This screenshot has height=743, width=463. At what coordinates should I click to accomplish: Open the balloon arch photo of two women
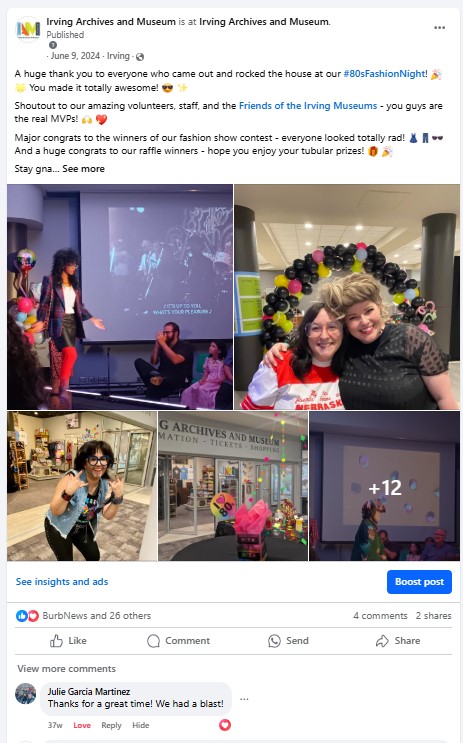pos(347,297)
